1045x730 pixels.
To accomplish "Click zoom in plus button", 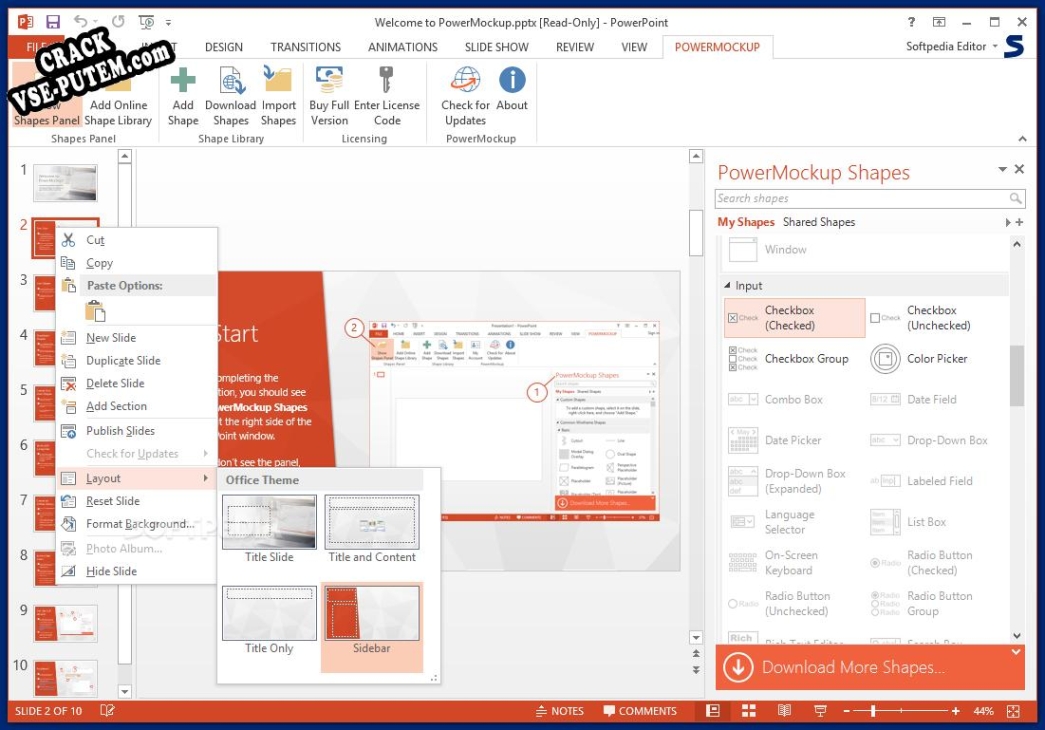I will 956,711.
